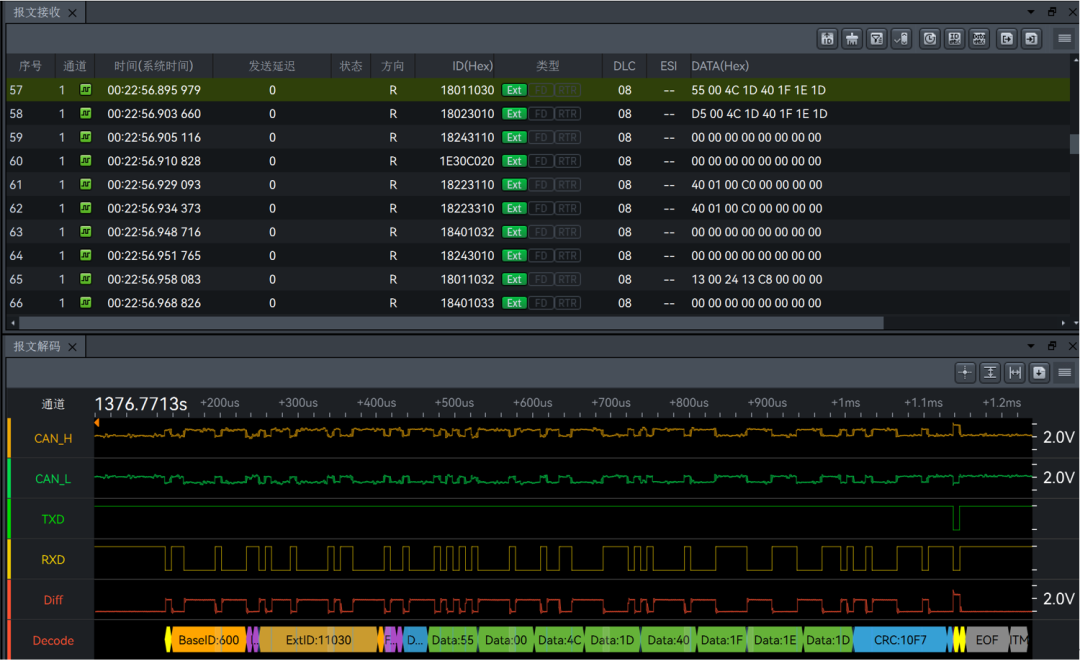Close the 报文接收 tab

point(72,13)
